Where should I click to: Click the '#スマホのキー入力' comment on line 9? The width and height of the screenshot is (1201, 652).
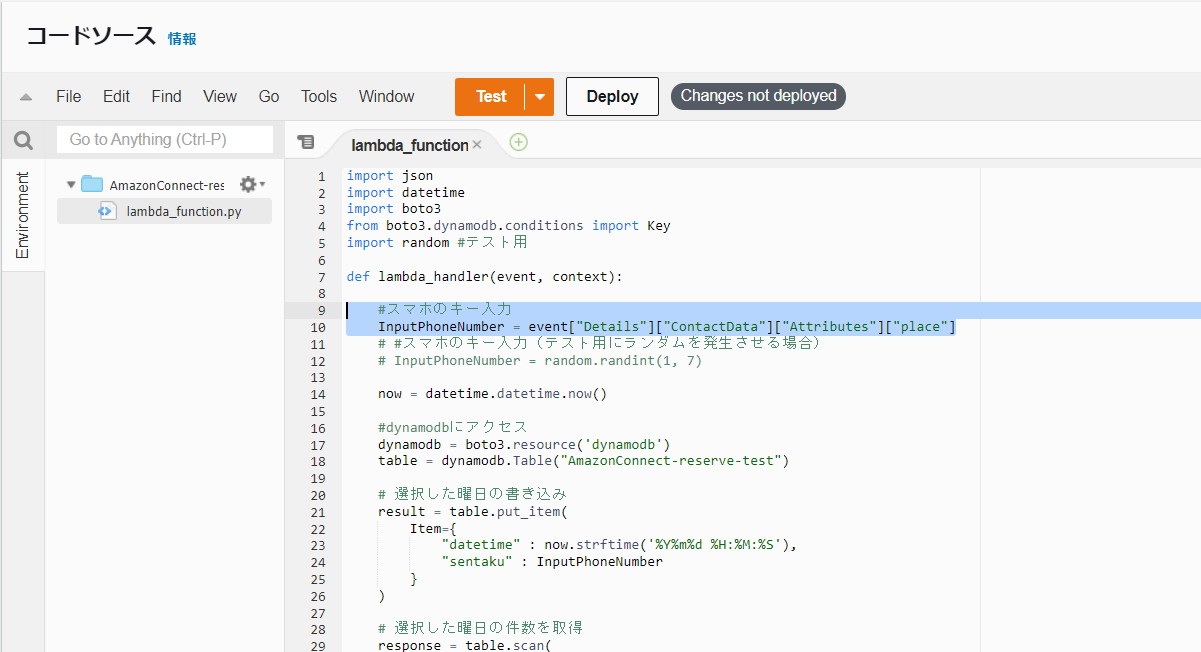[445, 310]
